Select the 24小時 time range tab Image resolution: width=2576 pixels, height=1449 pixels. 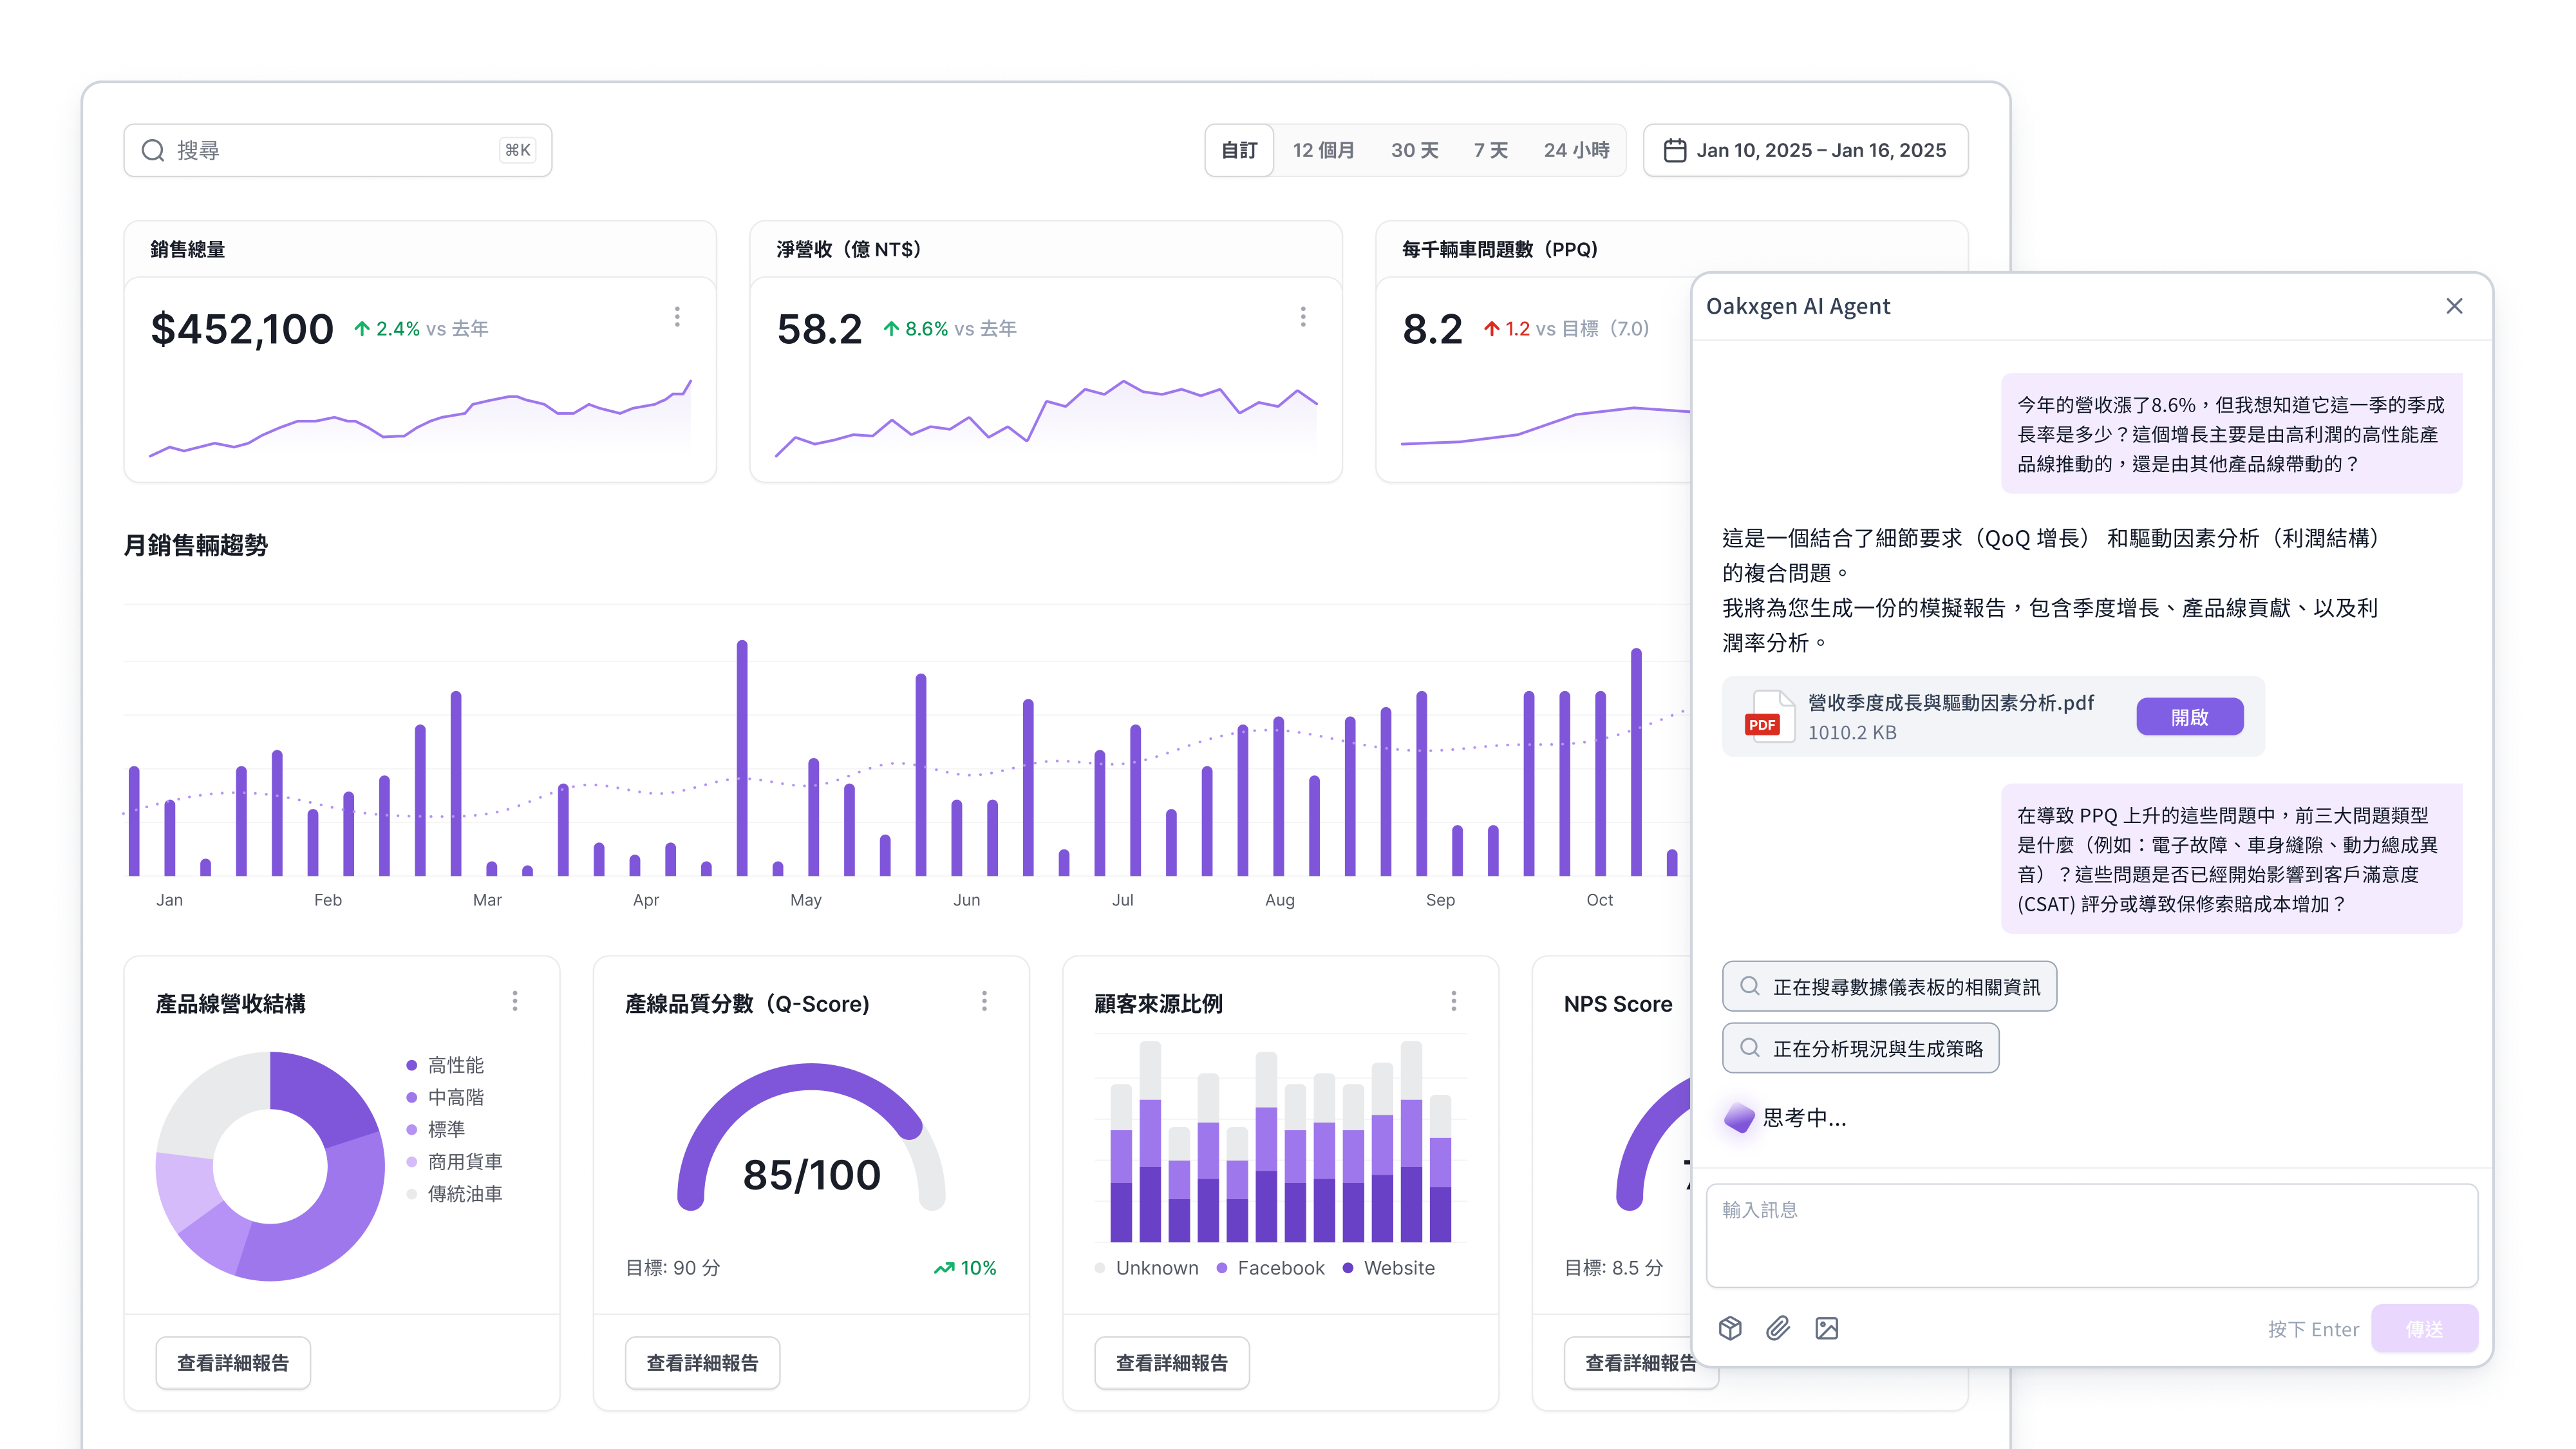coord(1576,150)
